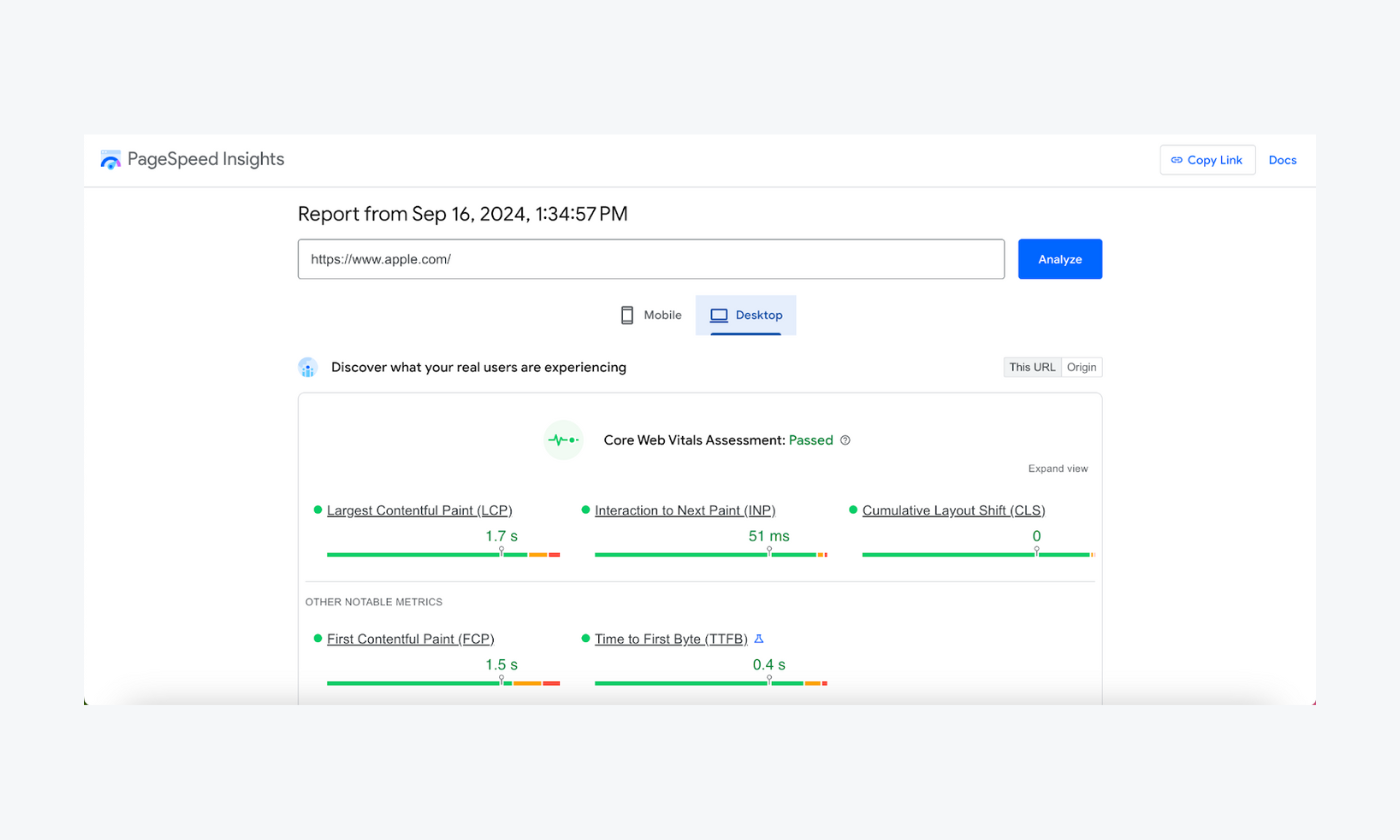1400x840 pixels.
Task: Click the PageSpeed Insights gauge logo
Action: [110, 159]
